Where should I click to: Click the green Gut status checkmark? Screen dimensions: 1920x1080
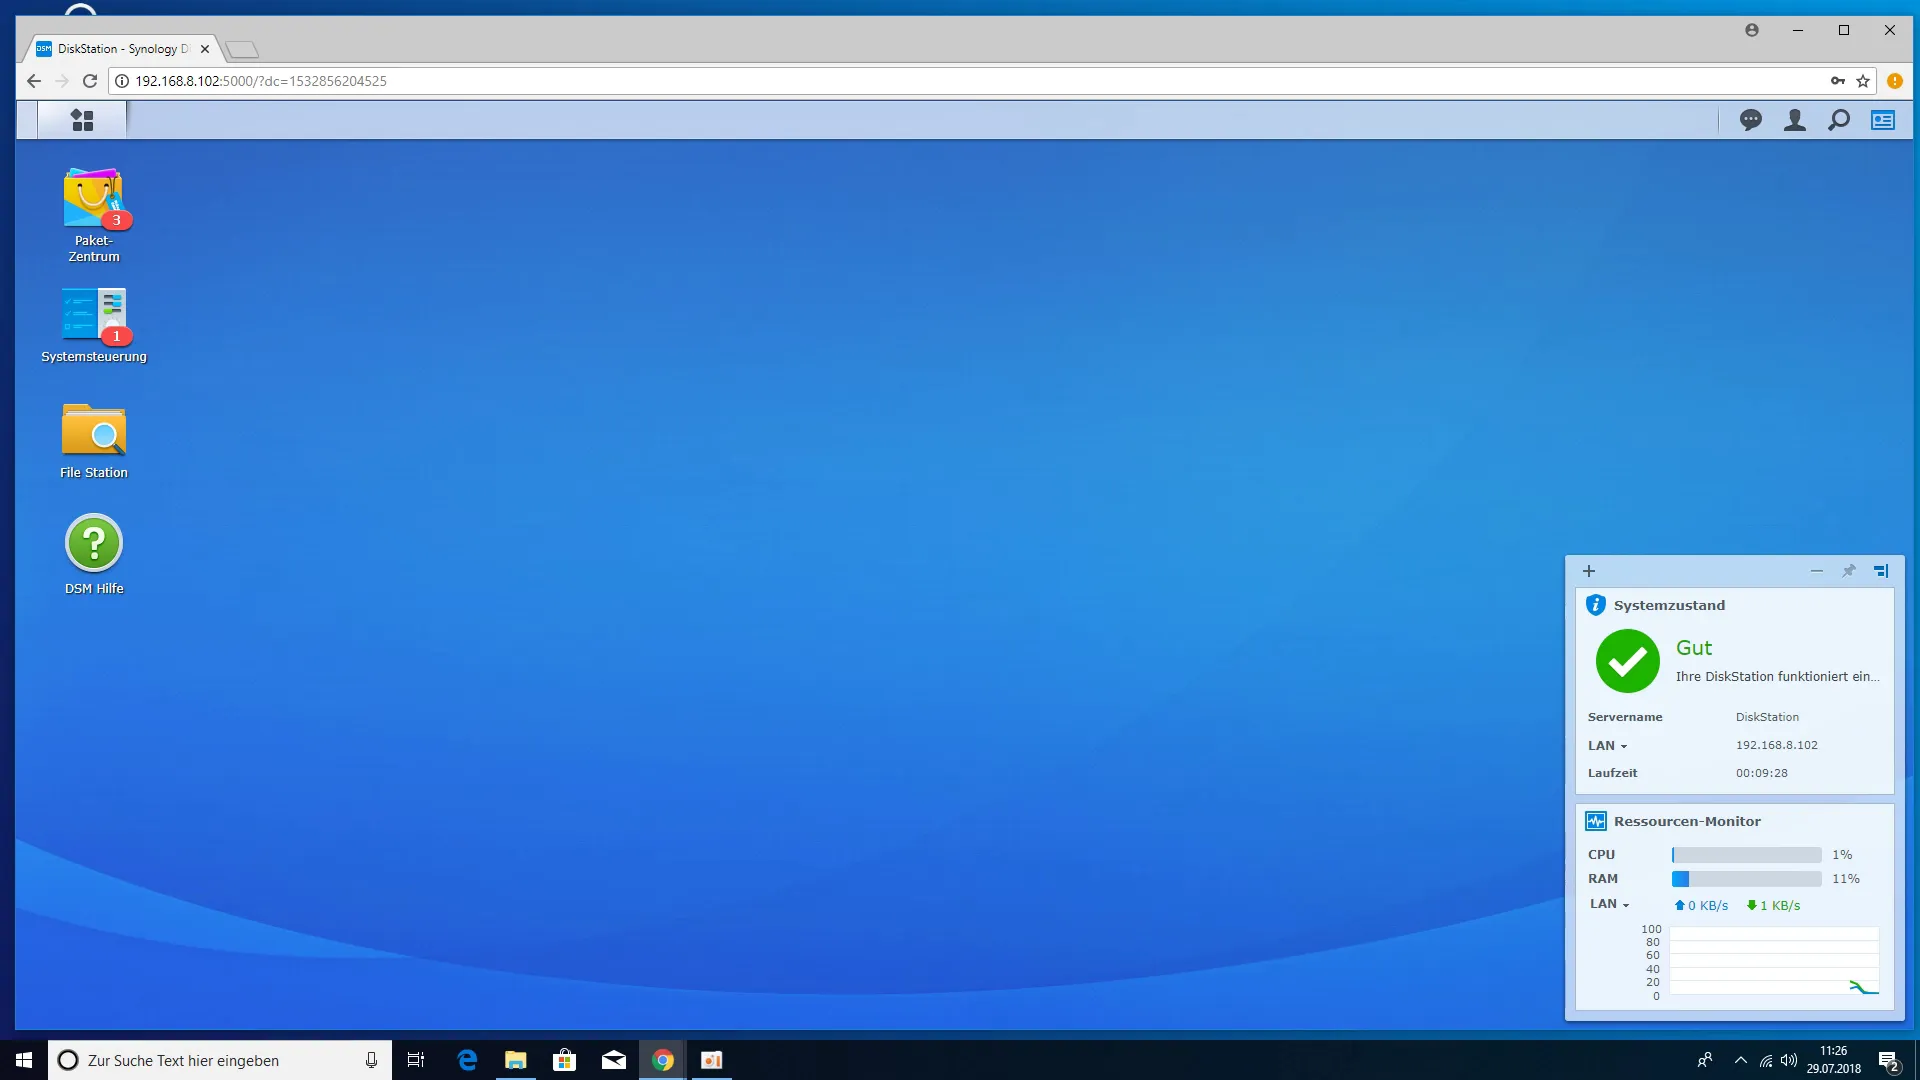pyautogui.click(x=1628, y=661)
